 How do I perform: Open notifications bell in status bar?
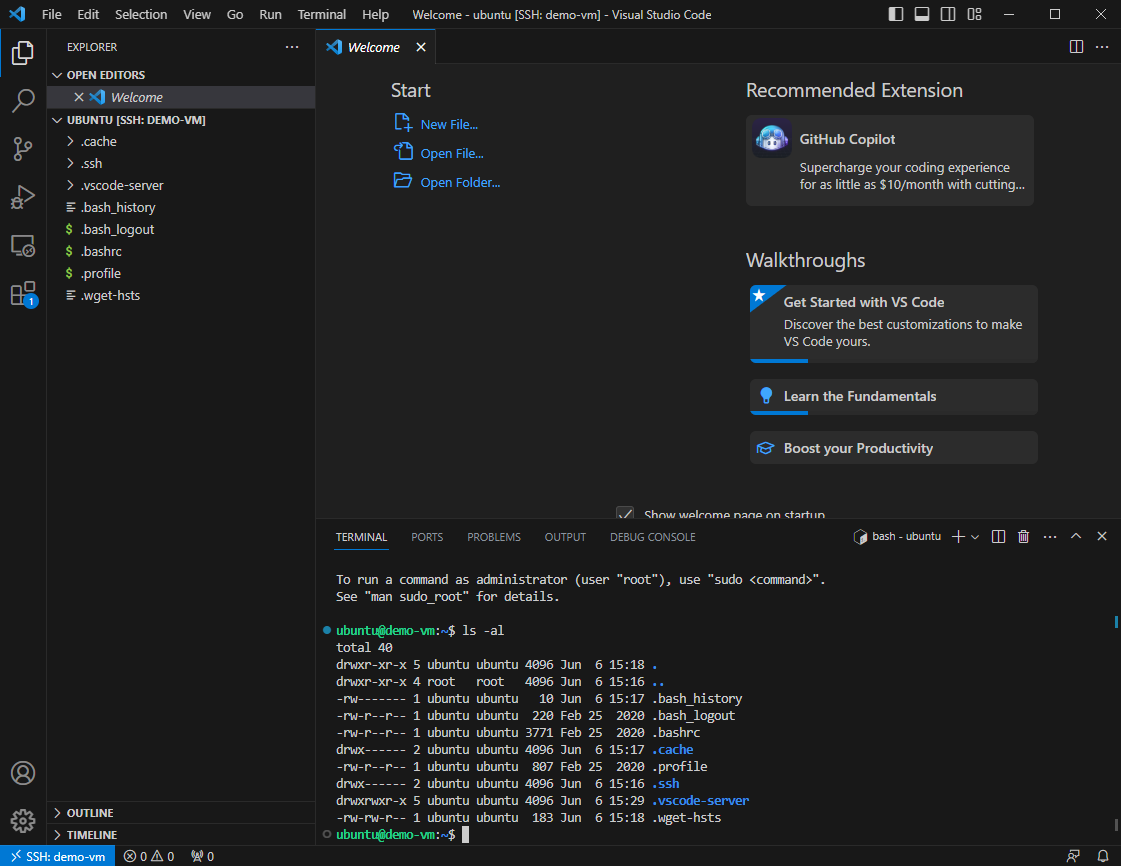pyautogui.click(x=1102, y=856)
